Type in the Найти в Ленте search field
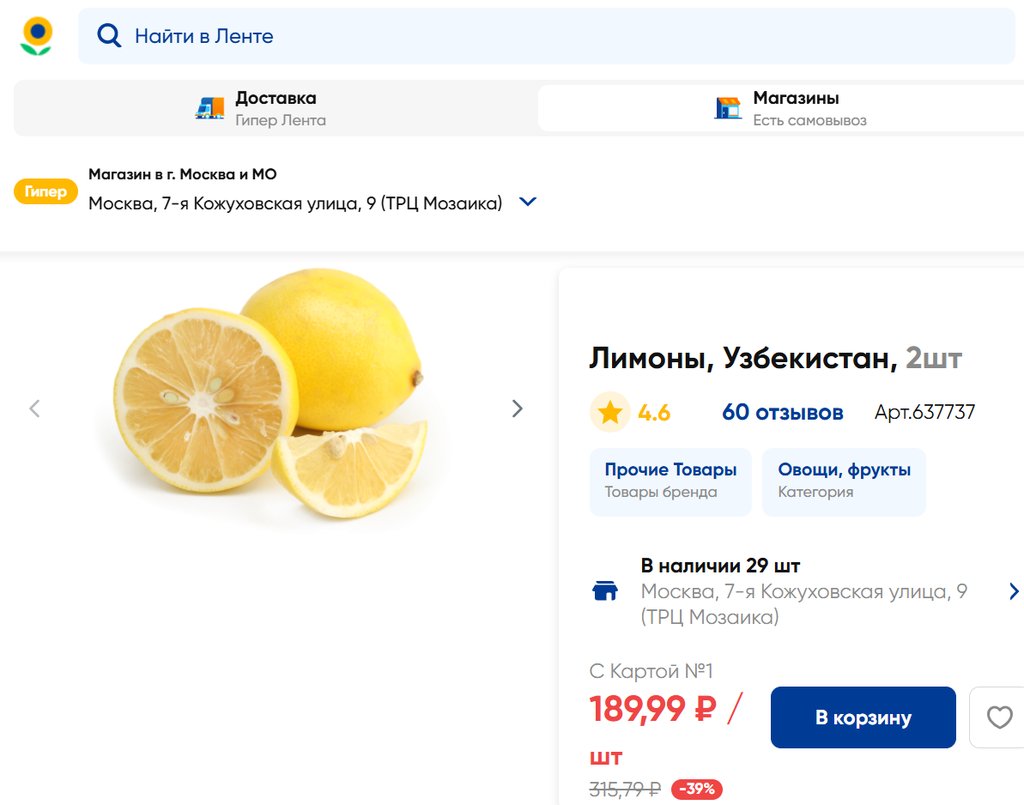The image size is (1024, 805). point(560,36)
